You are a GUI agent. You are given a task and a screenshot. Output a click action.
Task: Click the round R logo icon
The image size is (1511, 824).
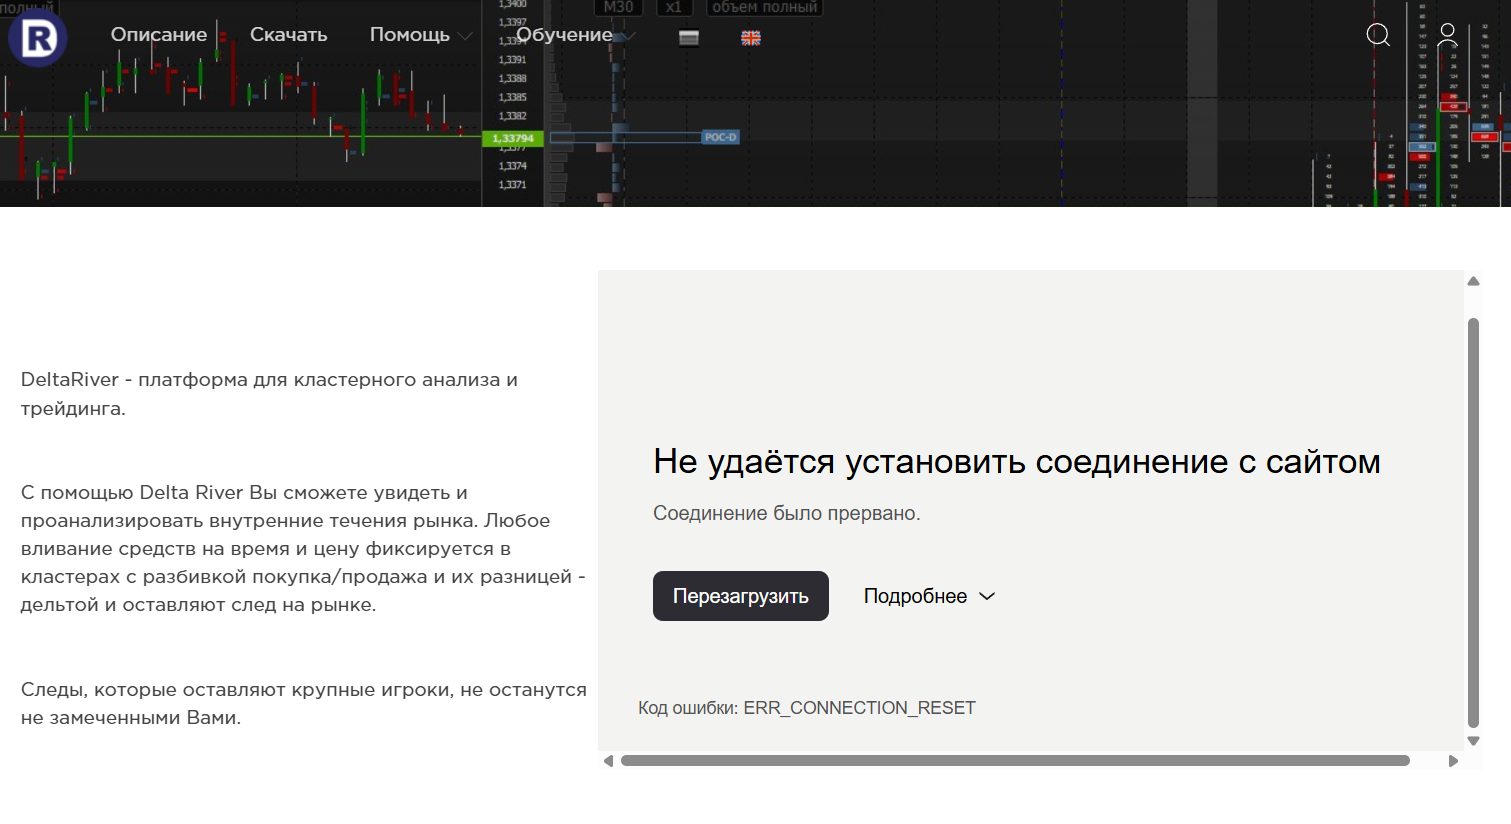click(x=38, y=38)
